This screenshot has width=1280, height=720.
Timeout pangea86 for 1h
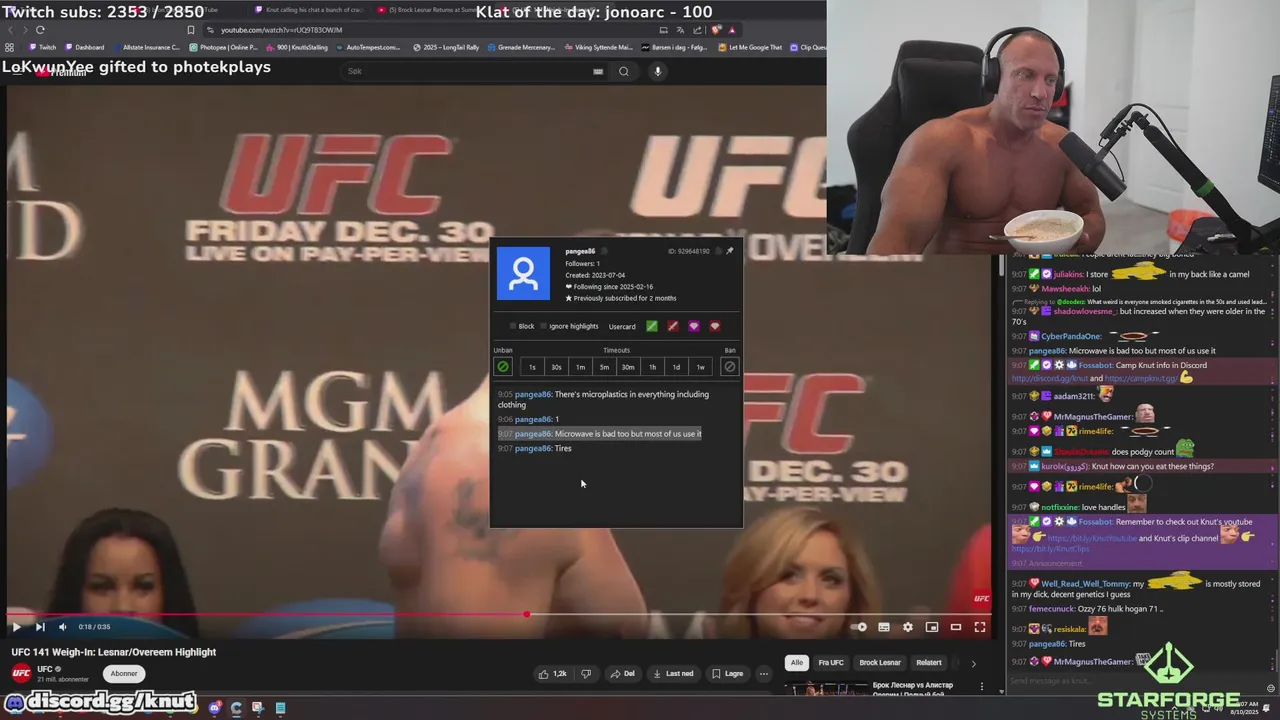652,367
